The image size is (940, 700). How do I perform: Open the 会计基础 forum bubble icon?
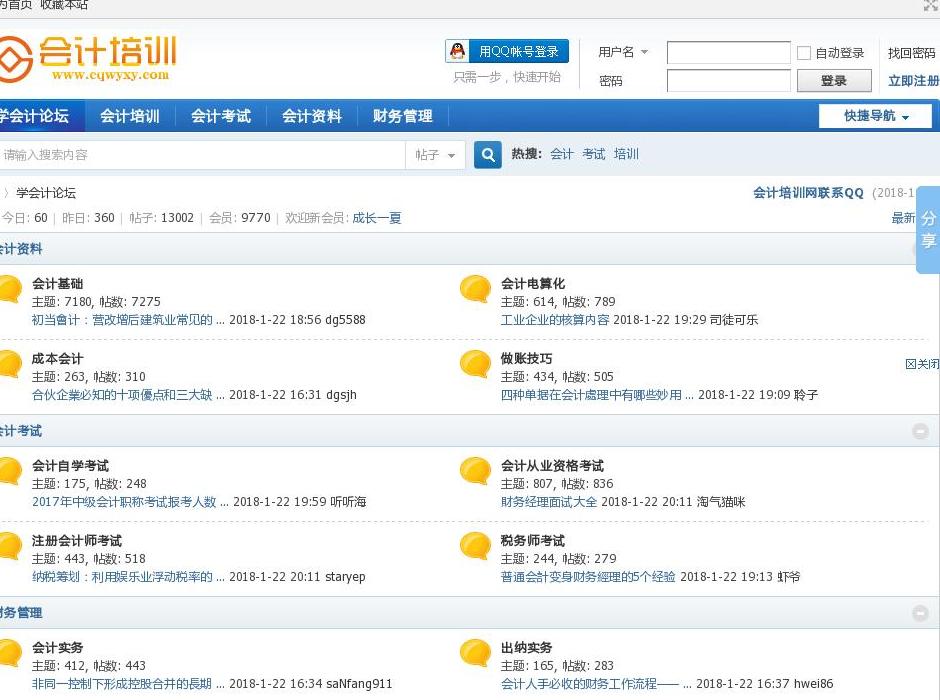tap(11, 289)
